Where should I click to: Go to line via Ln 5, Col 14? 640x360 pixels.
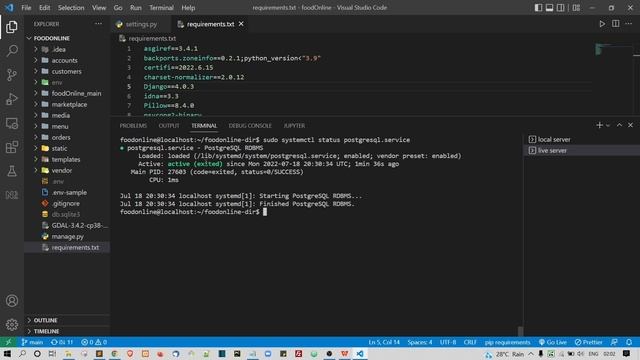pyautogui.click(x=384, y=342)
